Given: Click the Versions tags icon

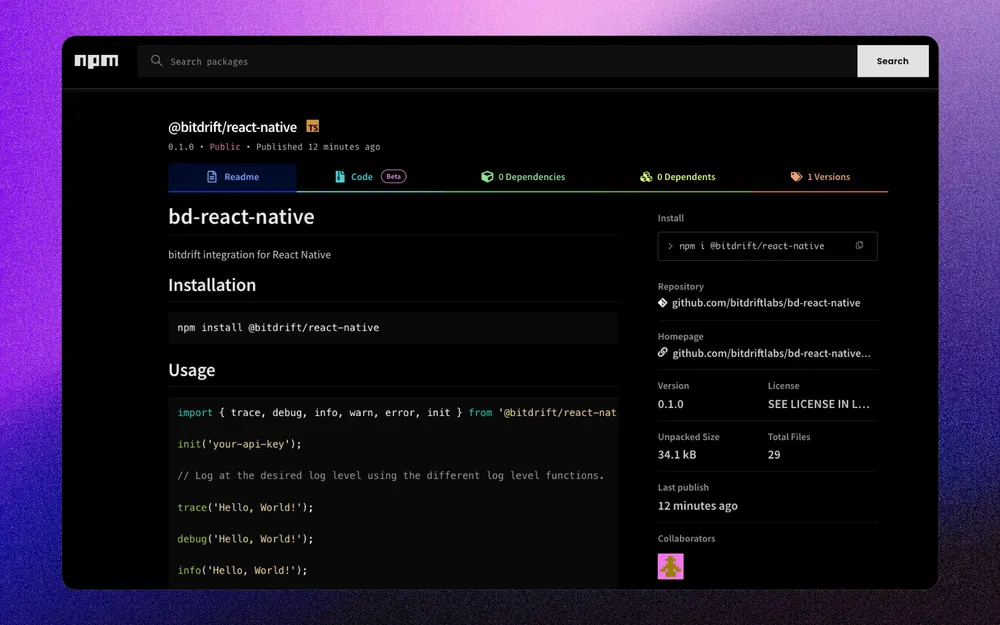Looking at the screenshot, I should 796,177.
